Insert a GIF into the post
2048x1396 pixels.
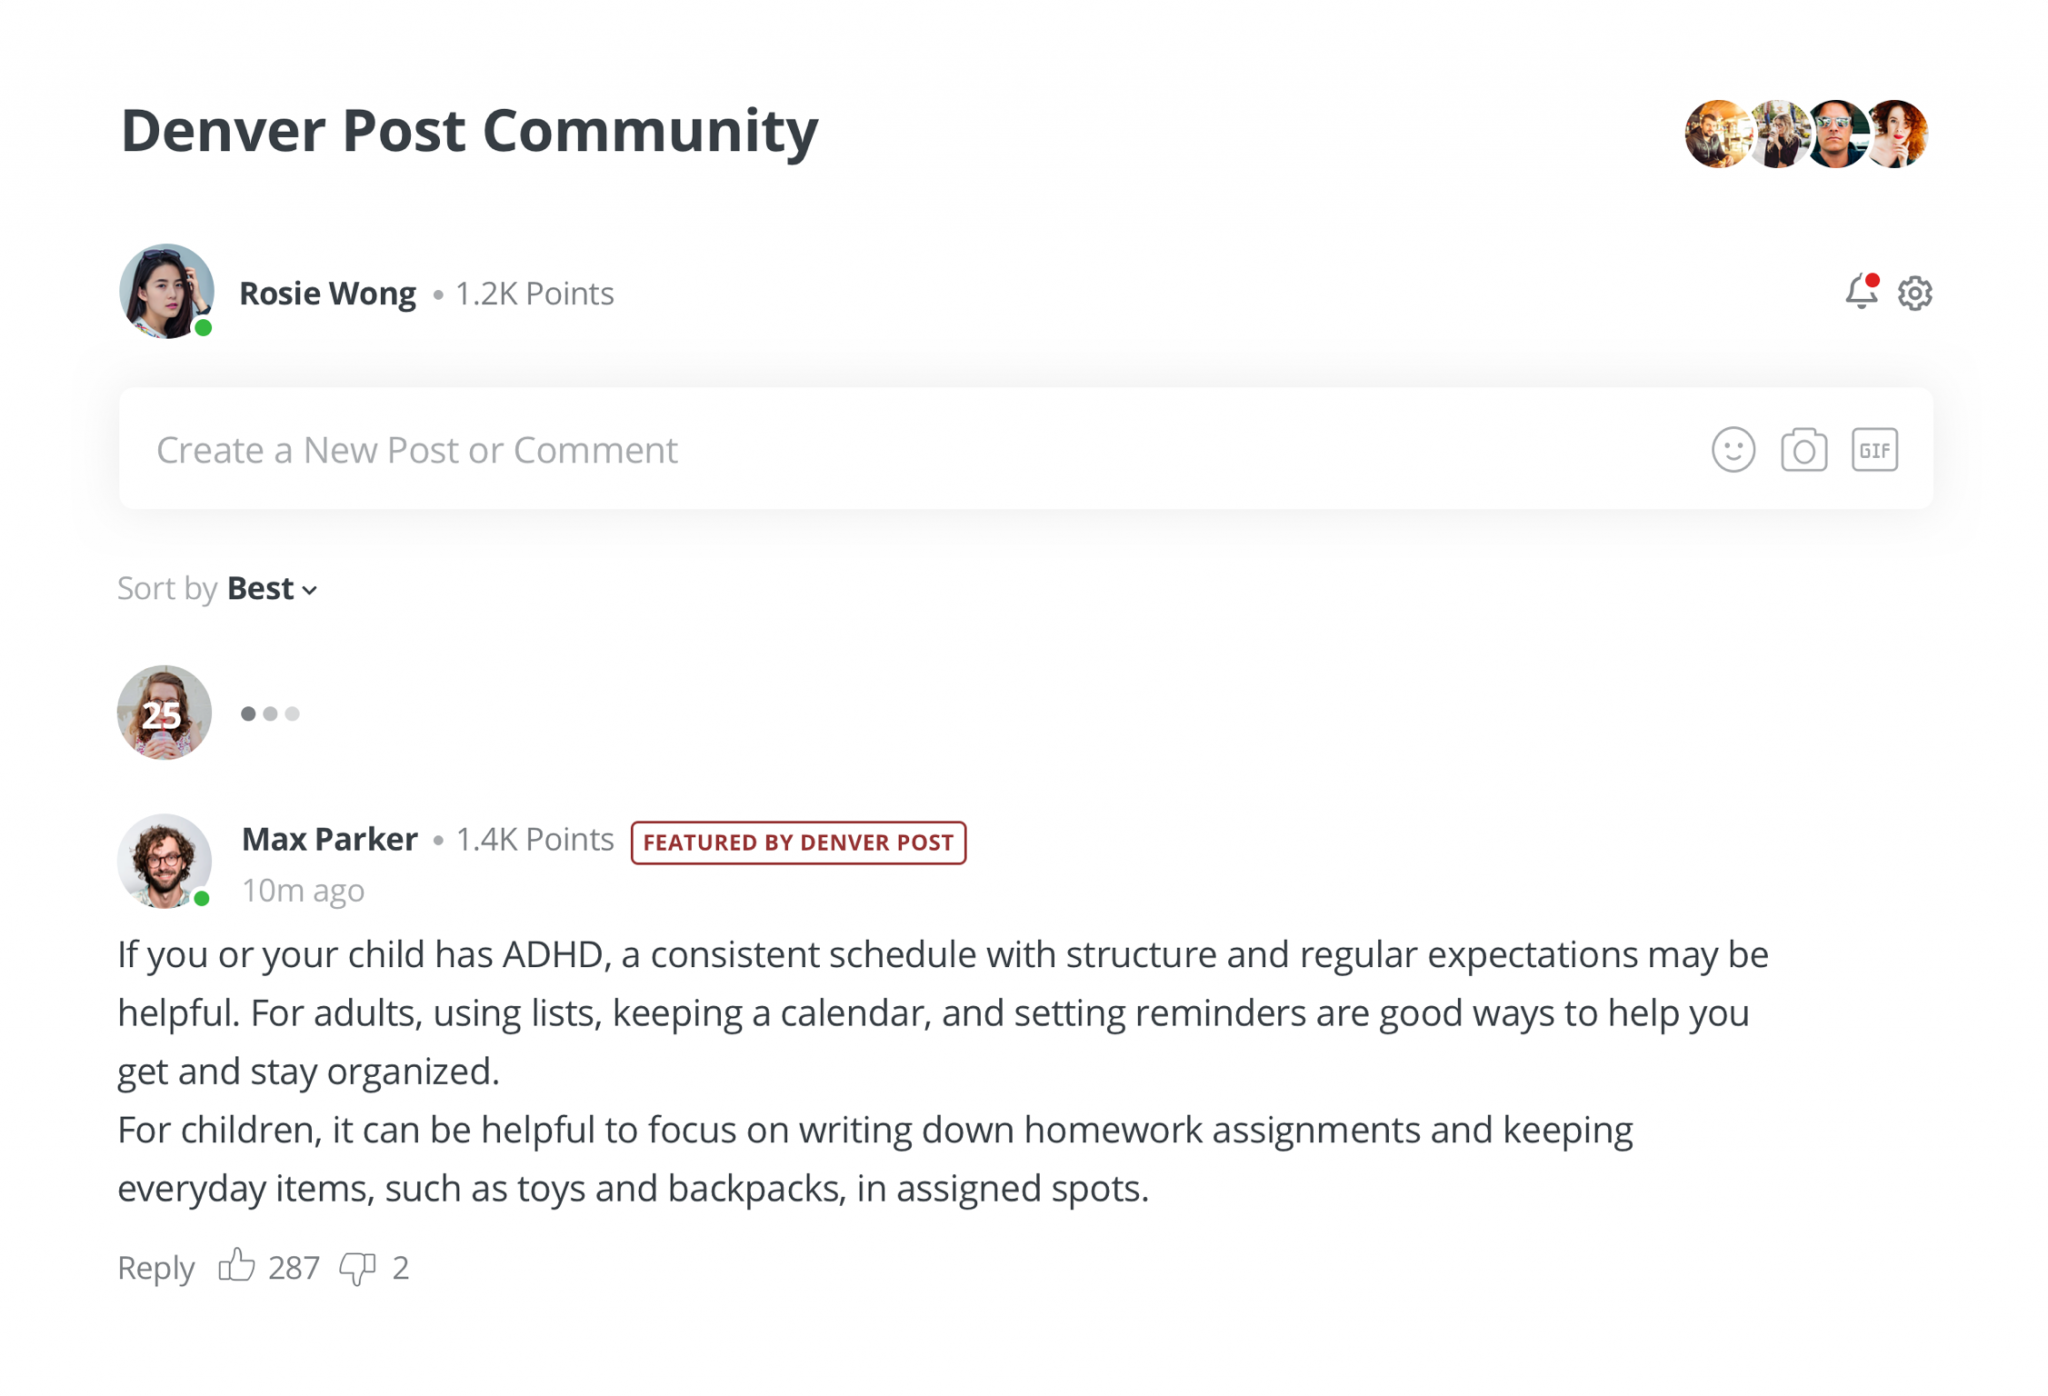(x=1874, y=450)
